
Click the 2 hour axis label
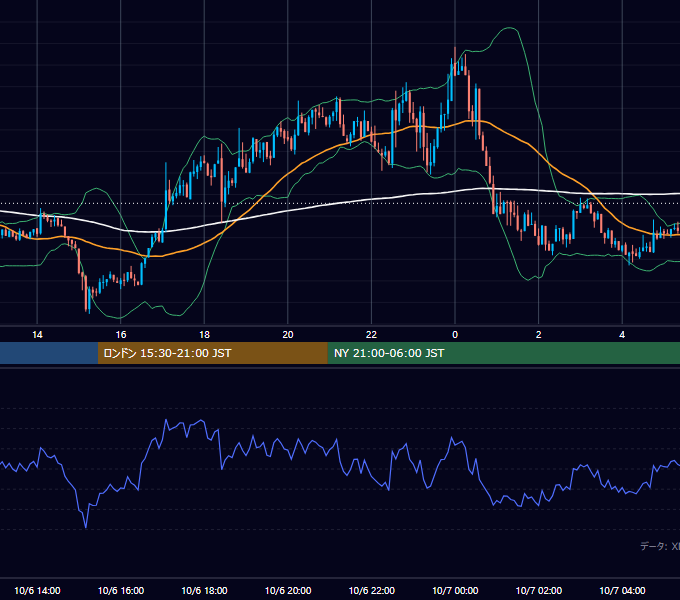pos(539,335)
